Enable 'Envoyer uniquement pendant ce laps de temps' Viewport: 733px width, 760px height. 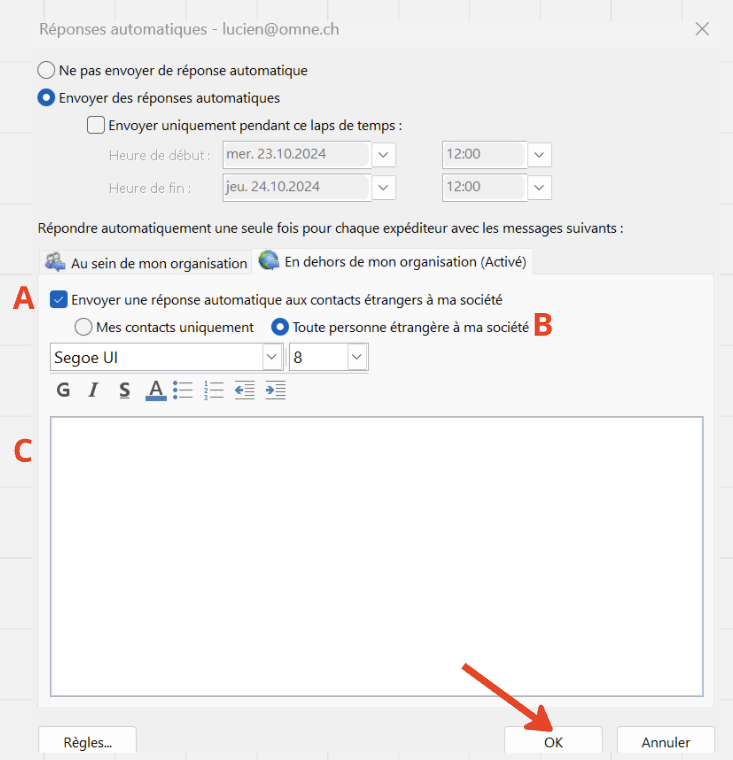point(96,125)
